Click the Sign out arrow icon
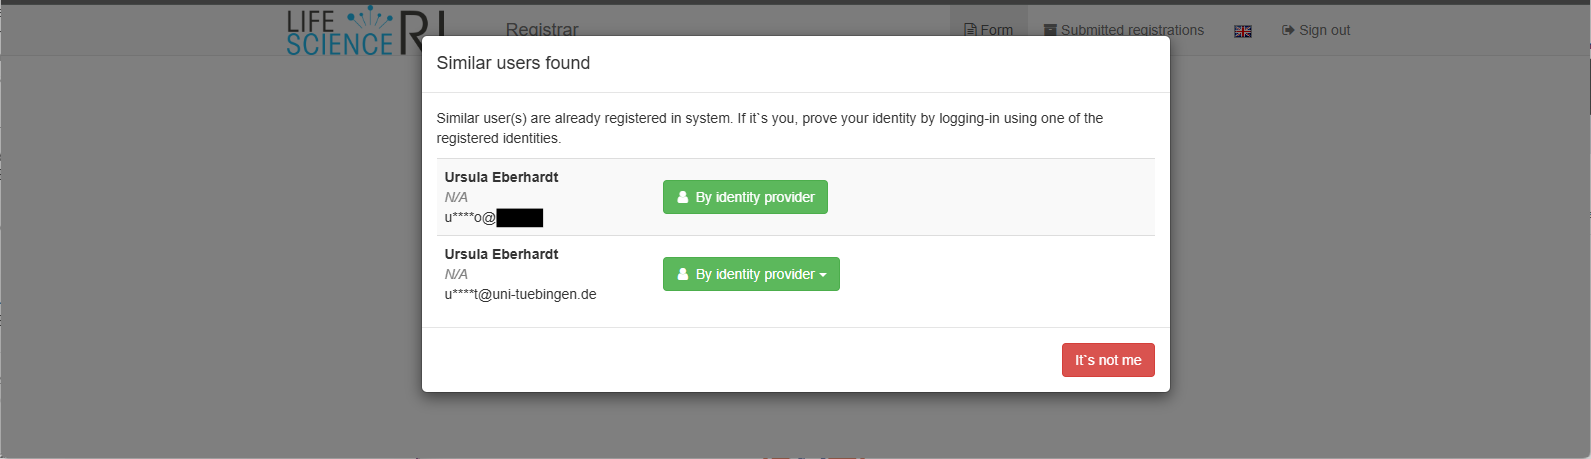 click(x=1288, y=30)
